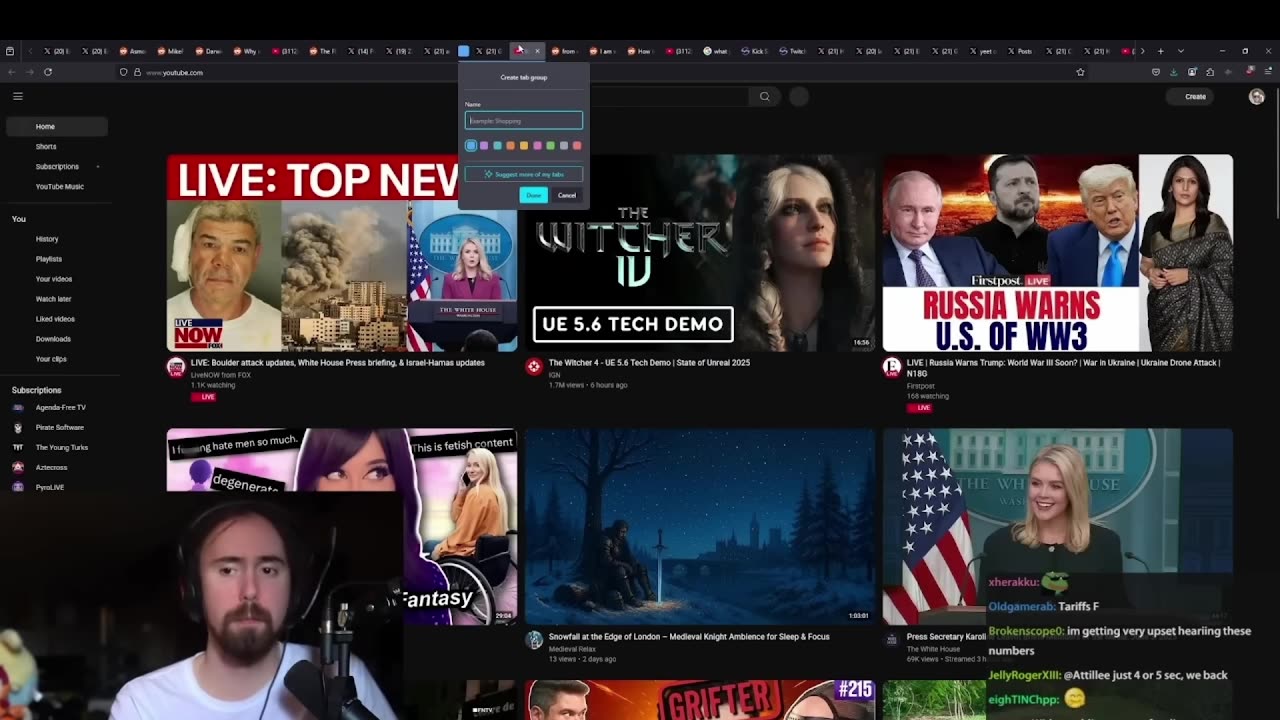The width and height of the screenshot is (1280, 720).
Task: Open LIVE Top News Boulder attack thumbnail
Action: (342, 253)
